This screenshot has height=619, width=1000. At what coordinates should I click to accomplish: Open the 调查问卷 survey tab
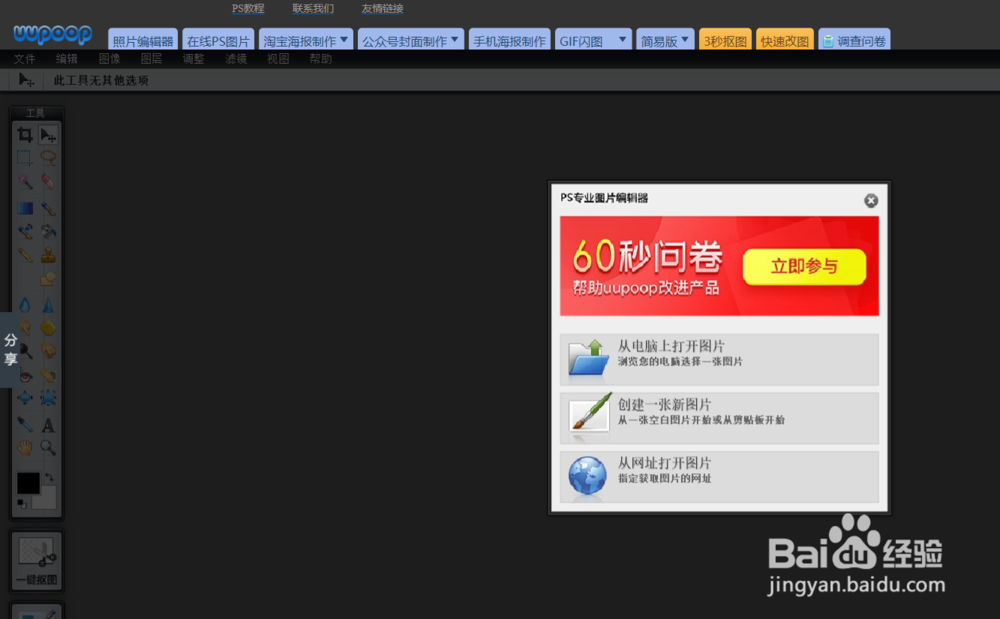(855, 40)
